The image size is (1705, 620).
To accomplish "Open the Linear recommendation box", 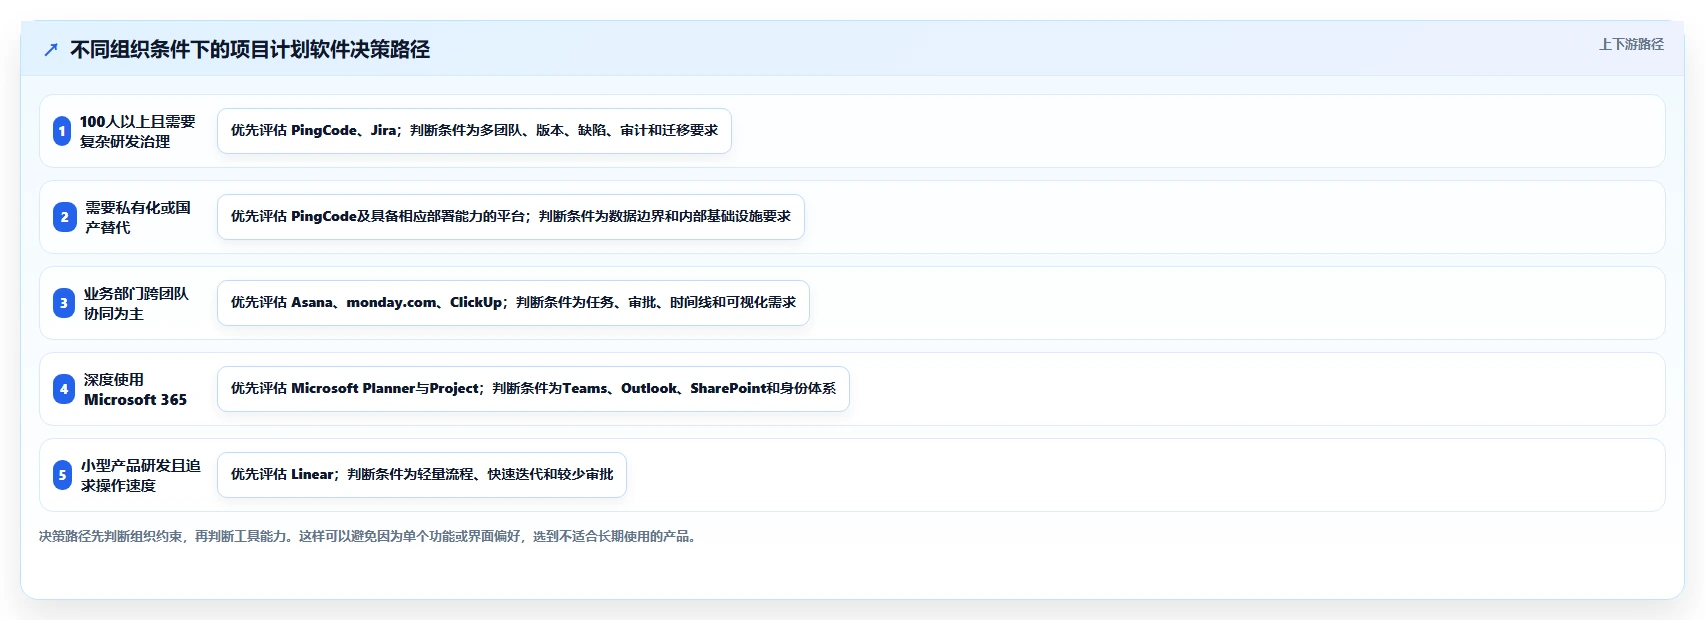I will click(x=422, y=475).
